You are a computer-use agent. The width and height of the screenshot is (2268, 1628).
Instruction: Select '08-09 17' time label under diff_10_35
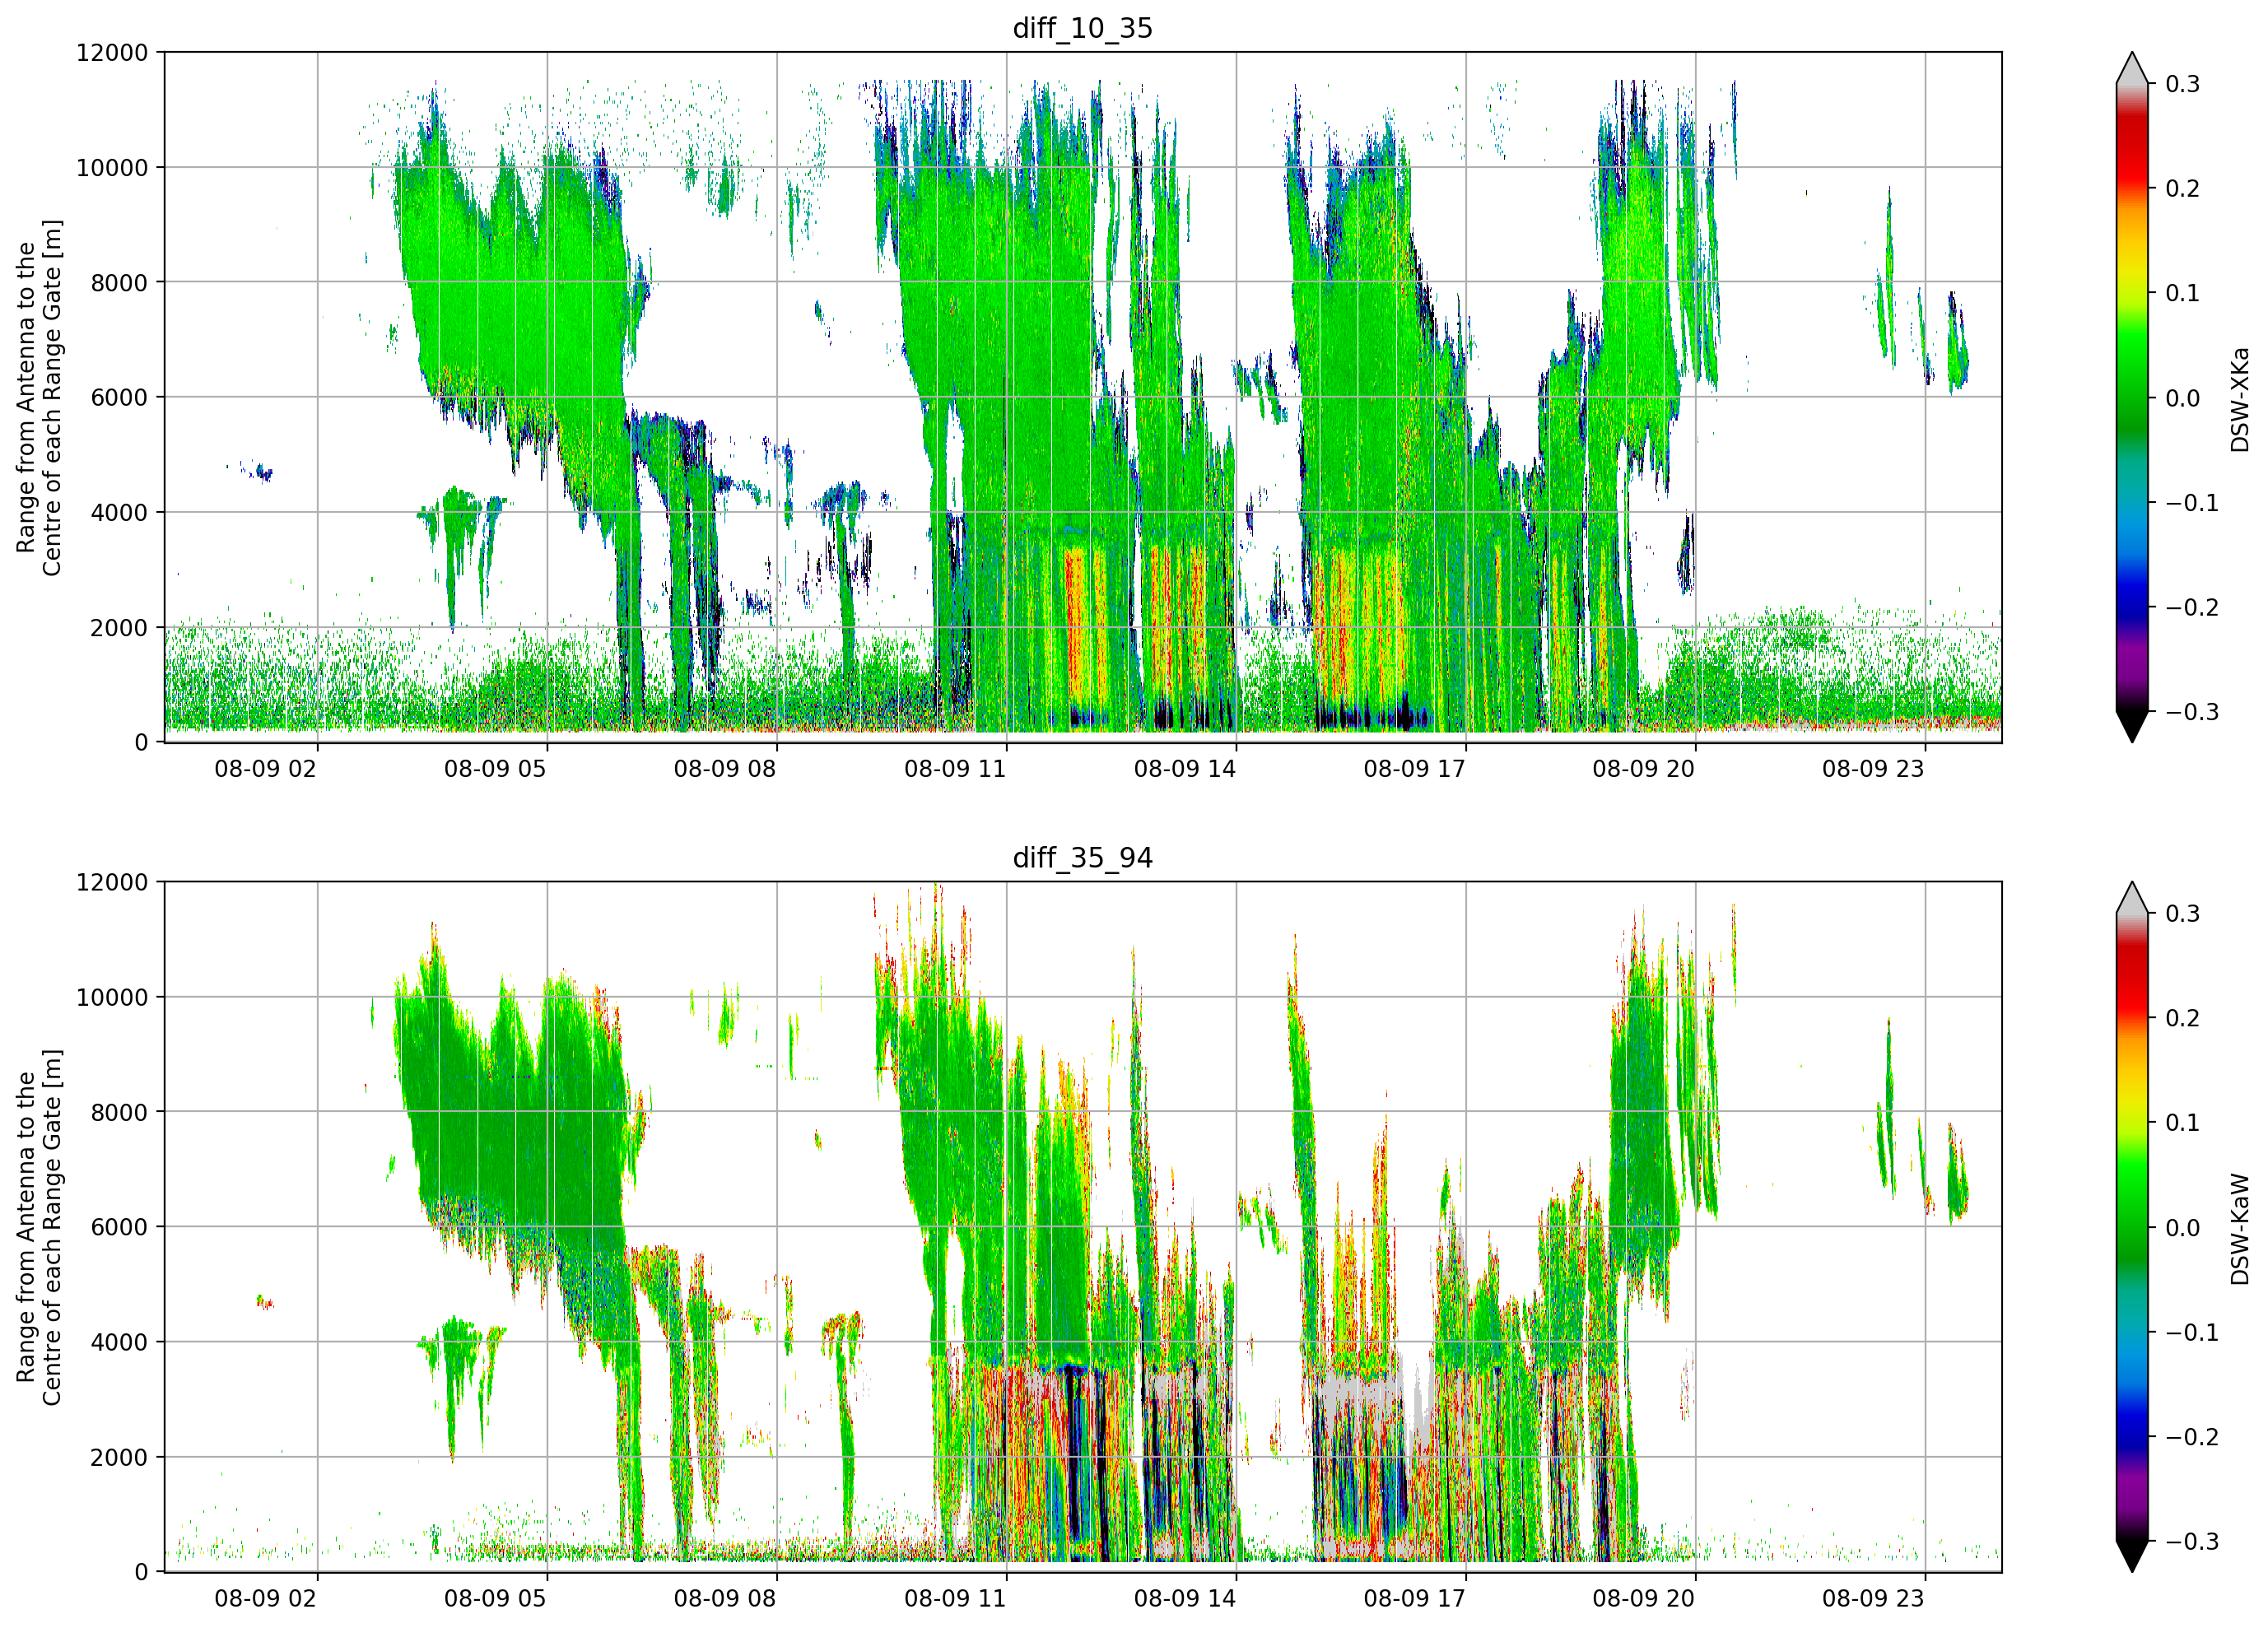[1414, 769]
